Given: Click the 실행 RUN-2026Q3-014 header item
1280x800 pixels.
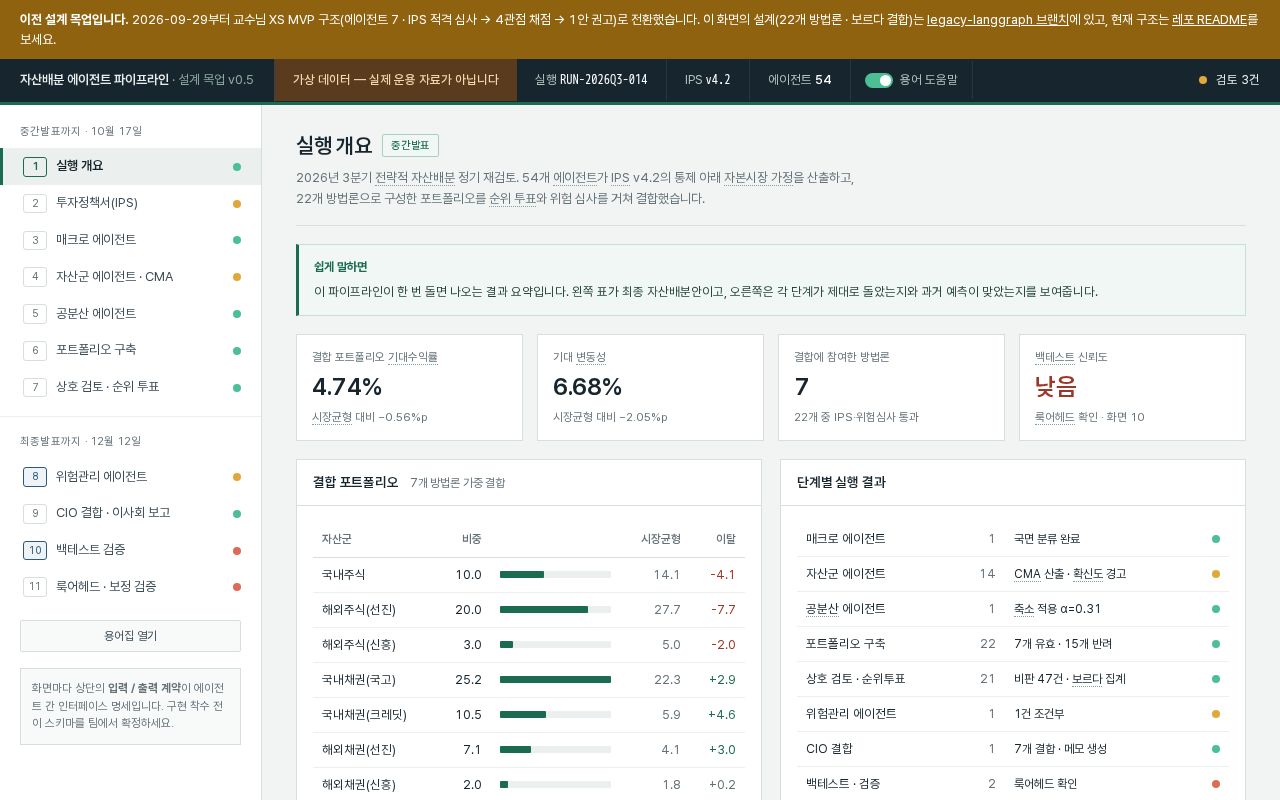Looking at the screenshot, I should point(591,80).
